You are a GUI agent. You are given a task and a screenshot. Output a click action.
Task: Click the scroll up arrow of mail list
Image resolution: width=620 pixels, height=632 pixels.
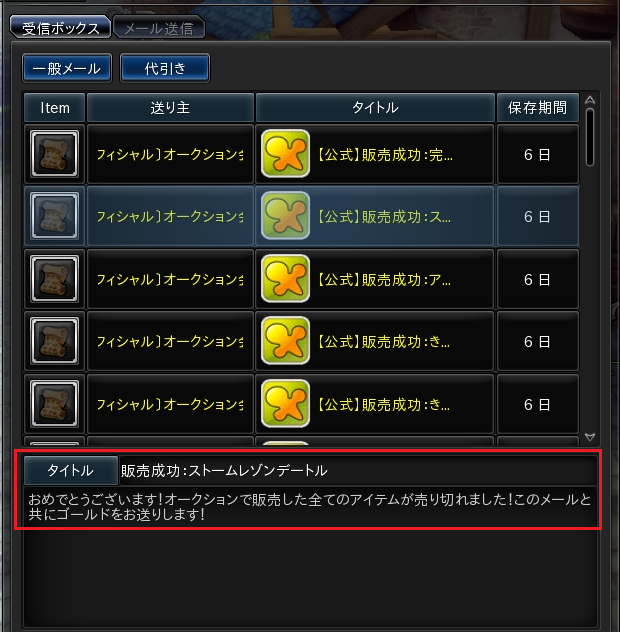pyautogui.click(x=590, y=100)
